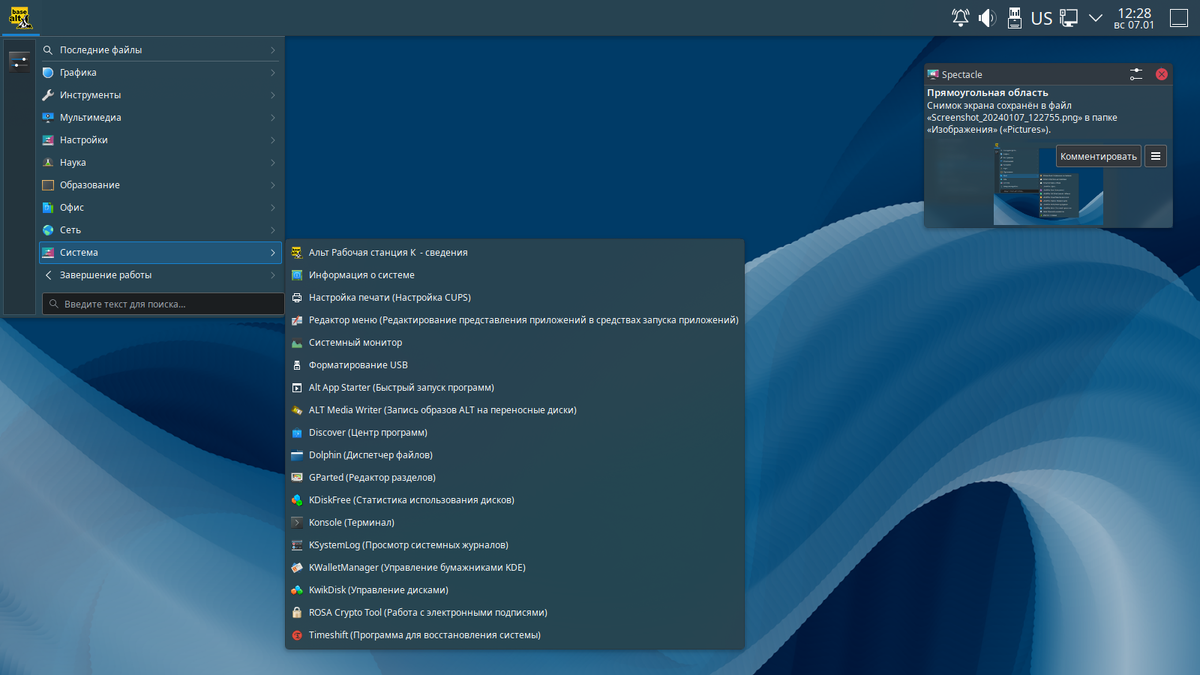
Task: Click the ROSA Crypto Tool lock icon
Action: coord(297,613)
